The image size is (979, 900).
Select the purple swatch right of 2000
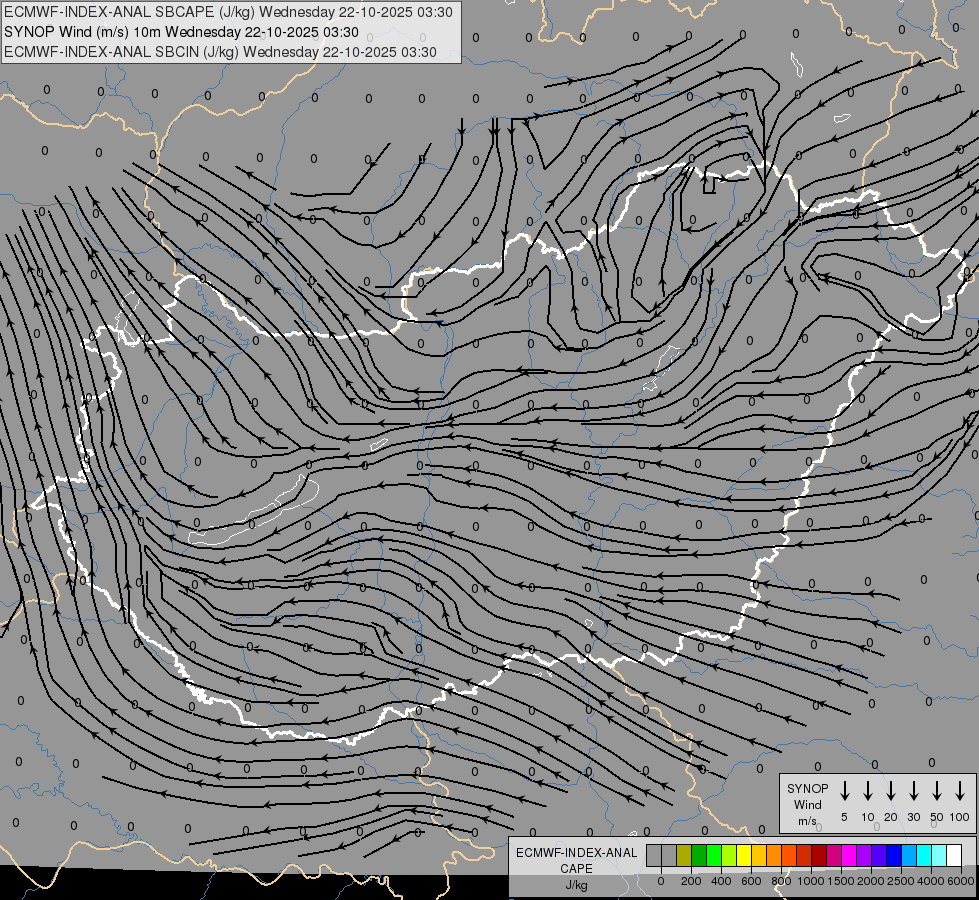878,855
